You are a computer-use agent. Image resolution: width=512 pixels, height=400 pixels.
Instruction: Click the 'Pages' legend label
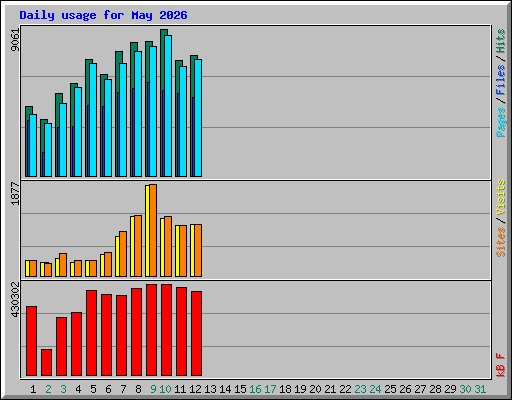(x=501, y=122)
